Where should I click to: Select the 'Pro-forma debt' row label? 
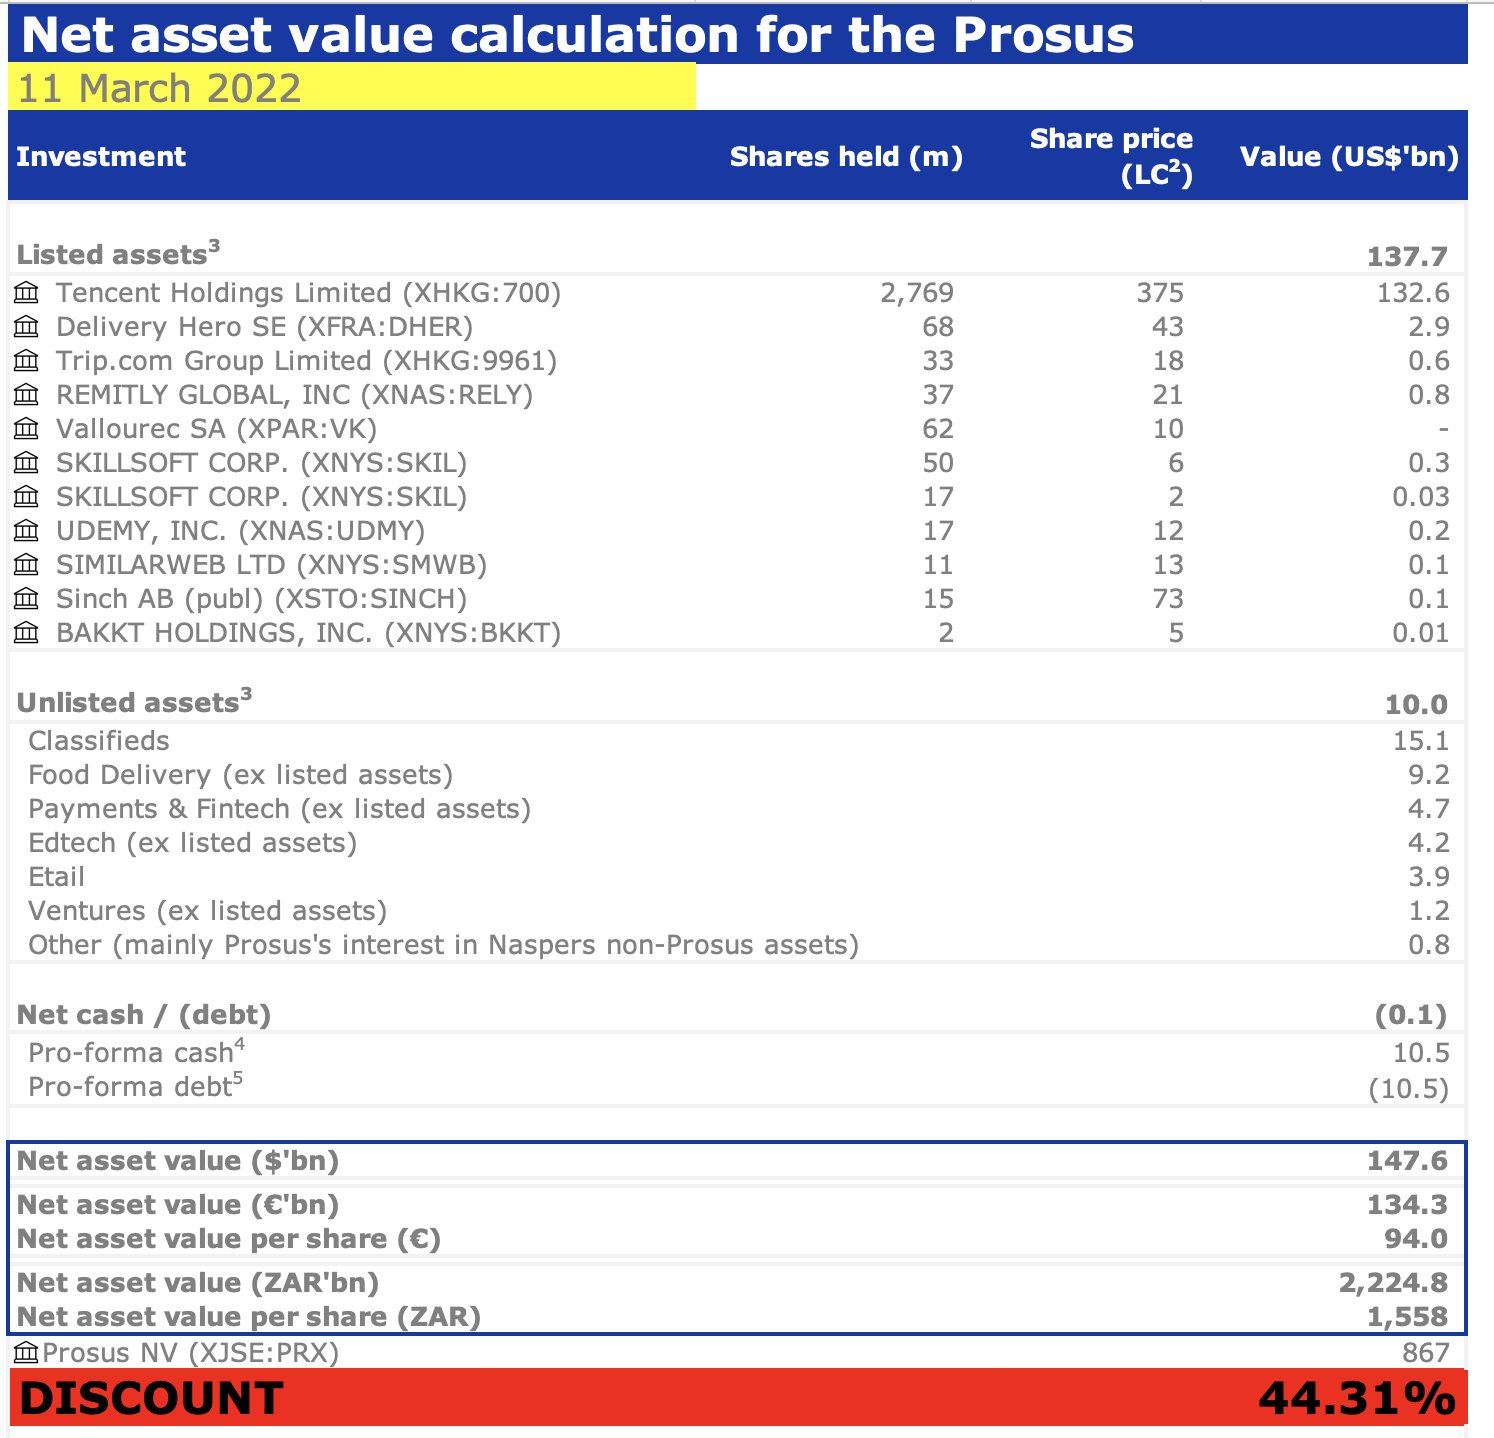pyautogui.click(x=135, y=1085)
